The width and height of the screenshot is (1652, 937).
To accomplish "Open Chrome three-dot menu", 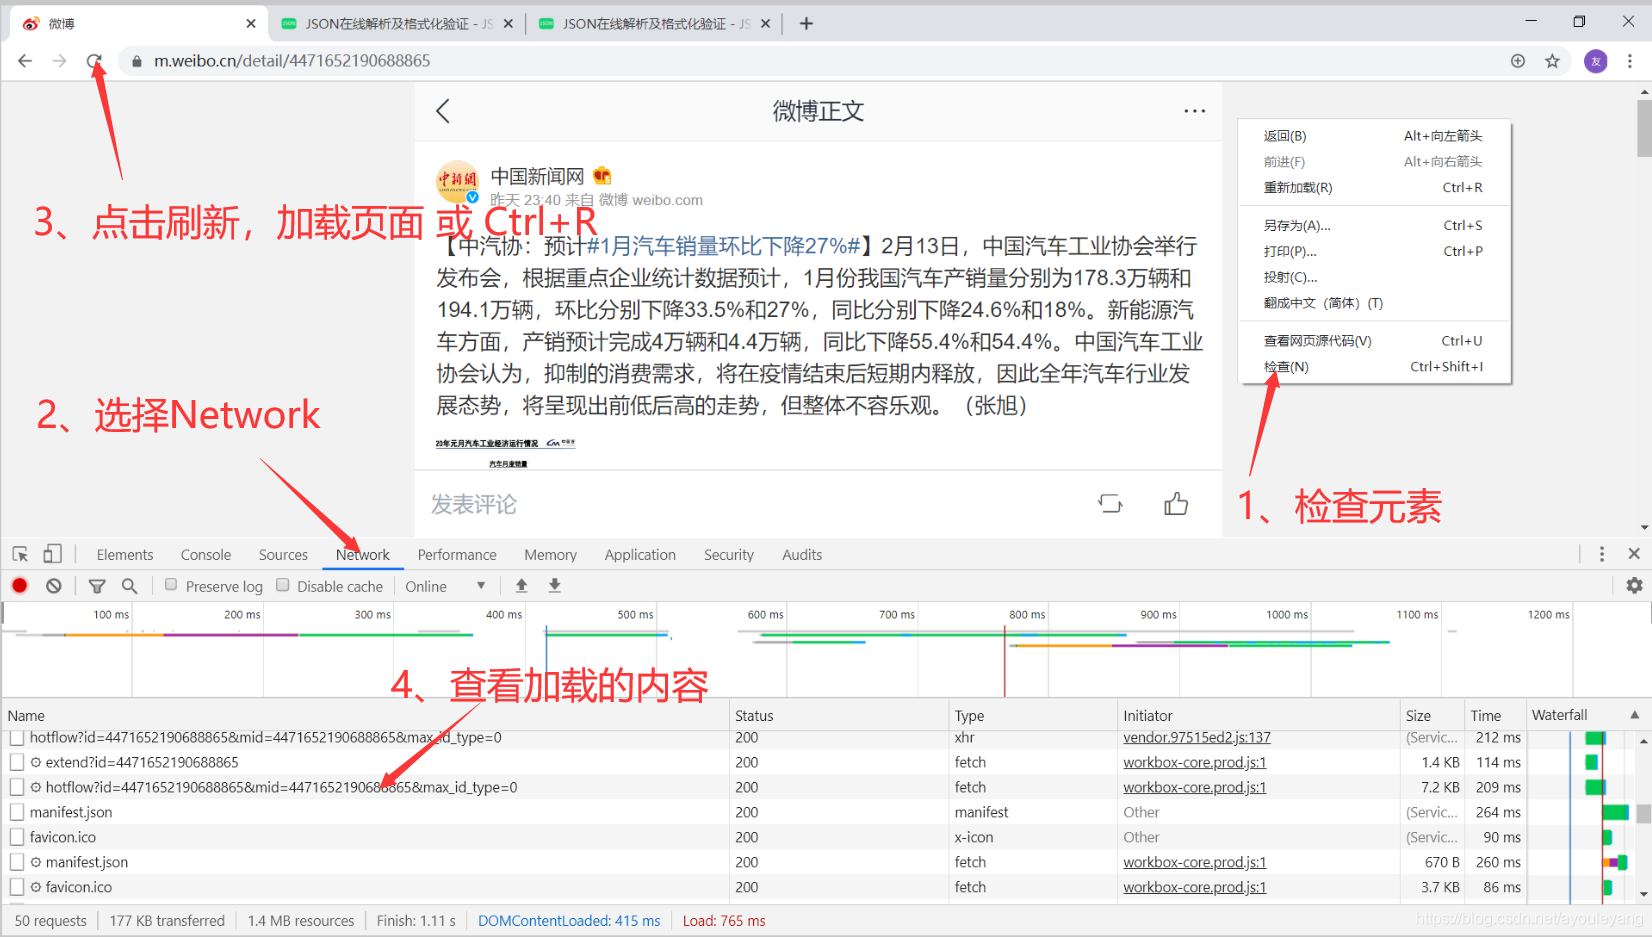I will pos(1630,61).
